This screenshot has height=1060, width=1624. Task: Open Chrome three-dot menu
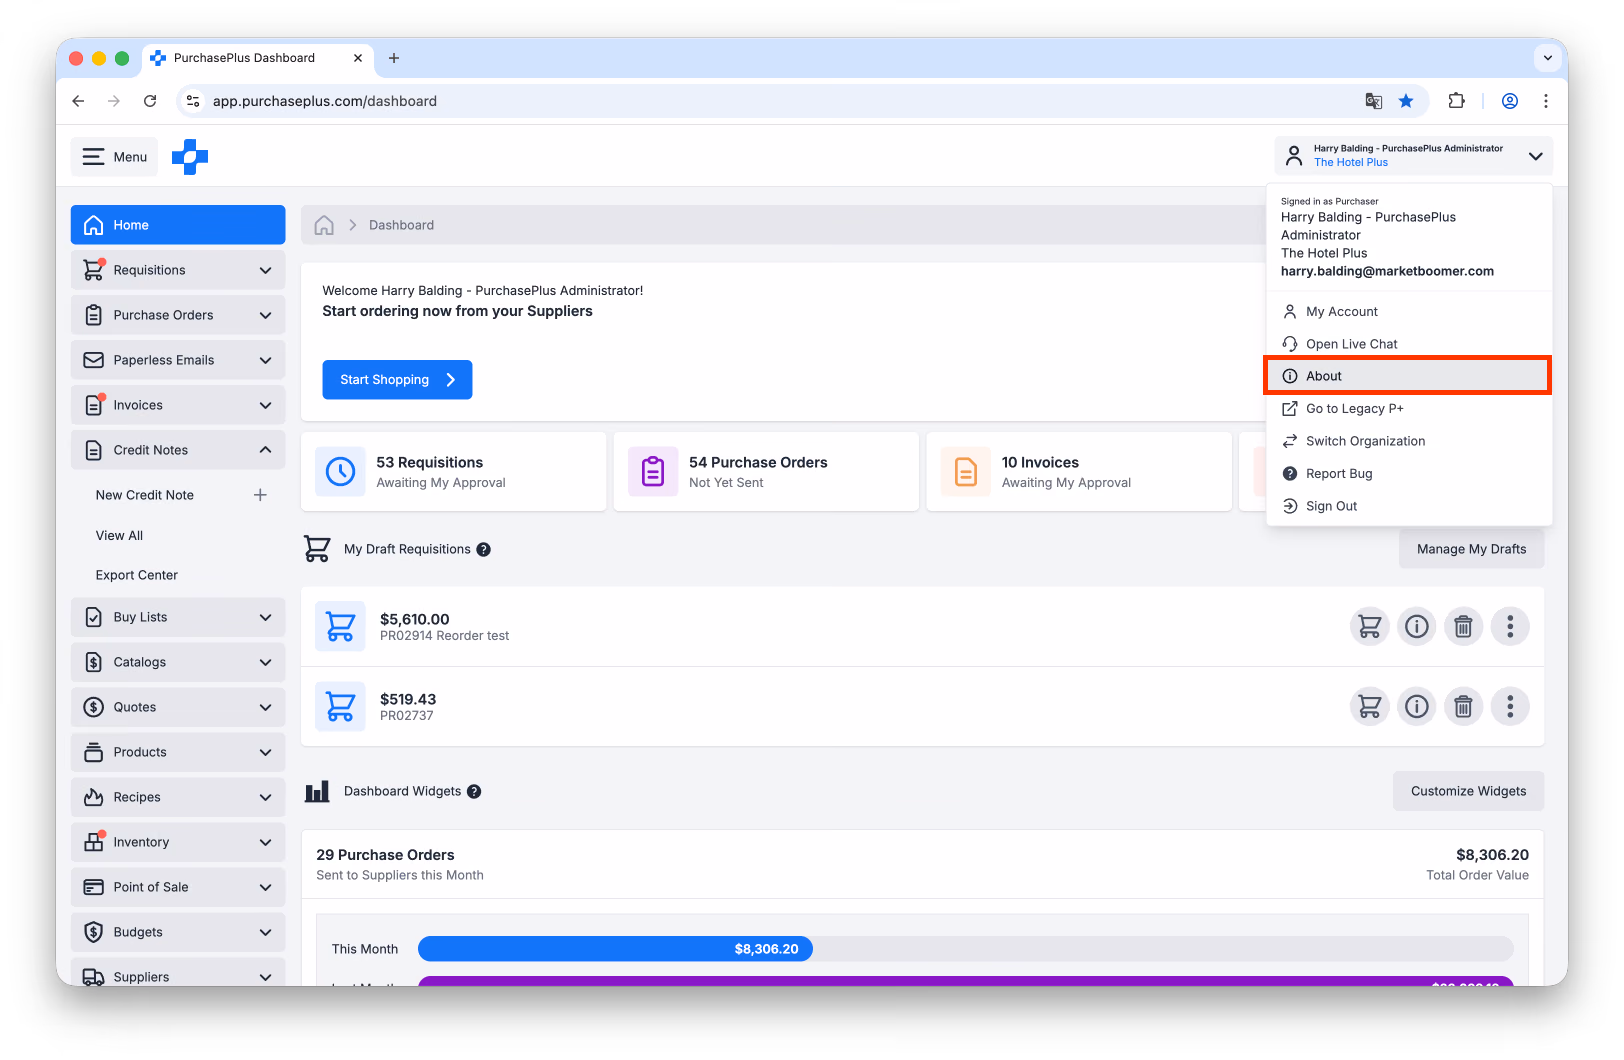point(1546,101)
